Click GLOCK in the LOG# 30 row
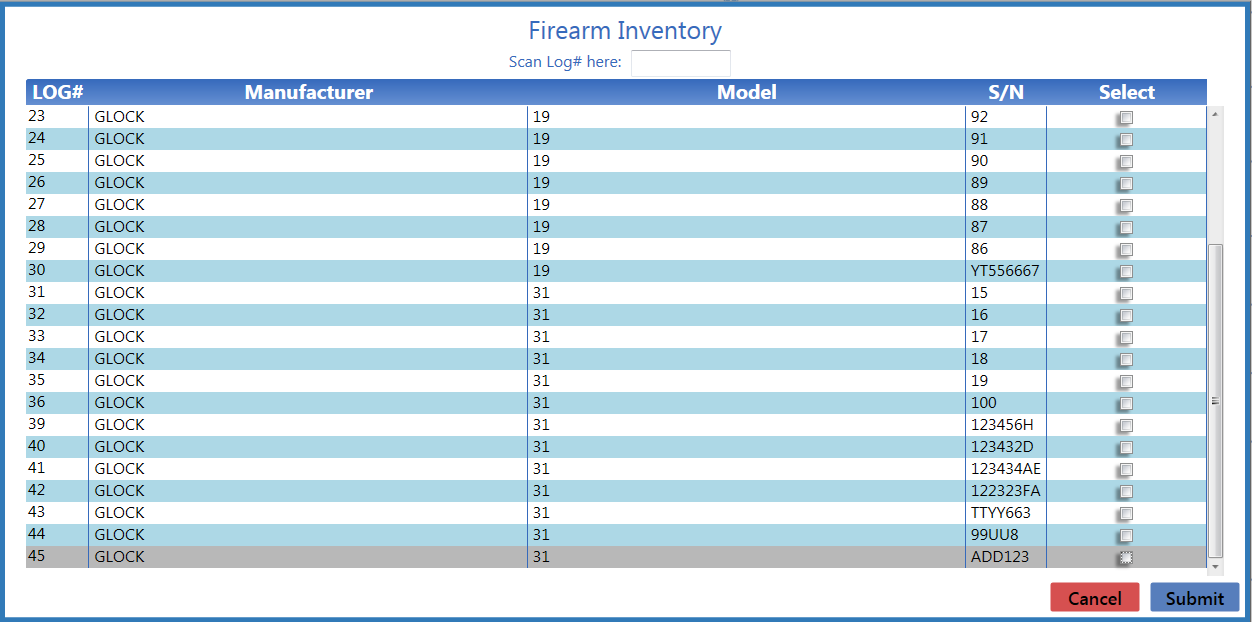 (119, 271)
